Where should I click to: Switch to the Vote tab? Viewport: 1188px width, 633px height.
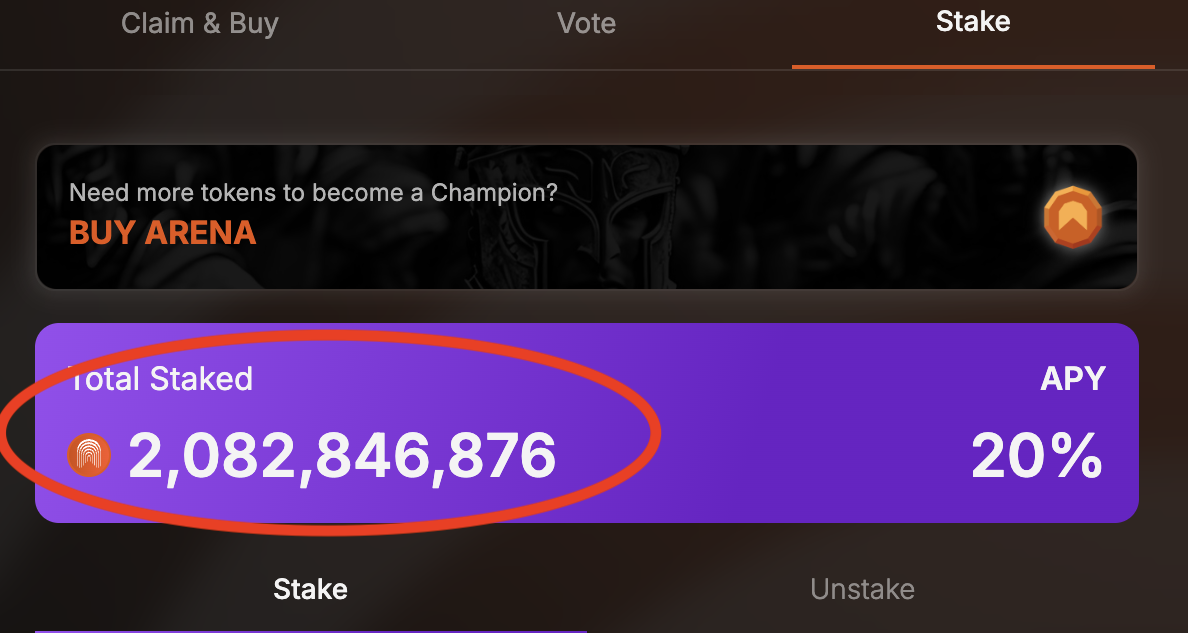(x=586, y=23)
